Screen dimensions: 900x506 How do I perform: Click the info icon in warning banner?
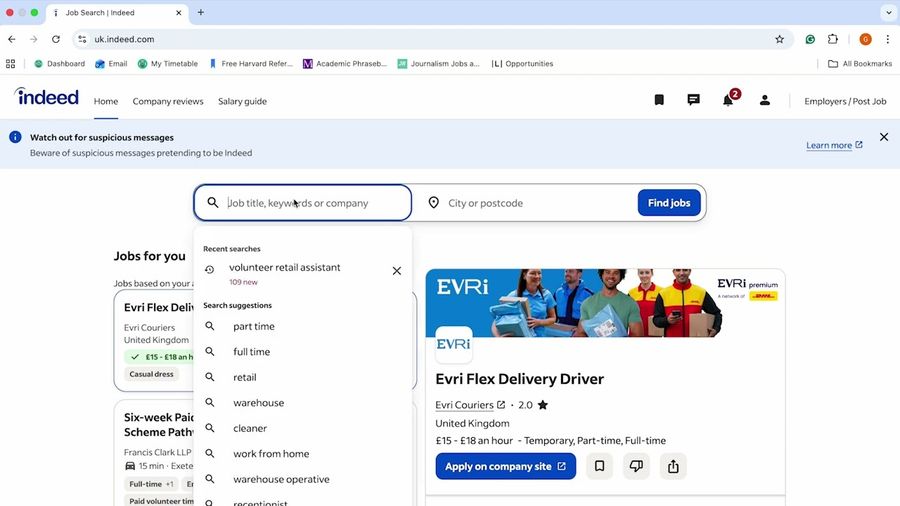(x=15, y=137)
